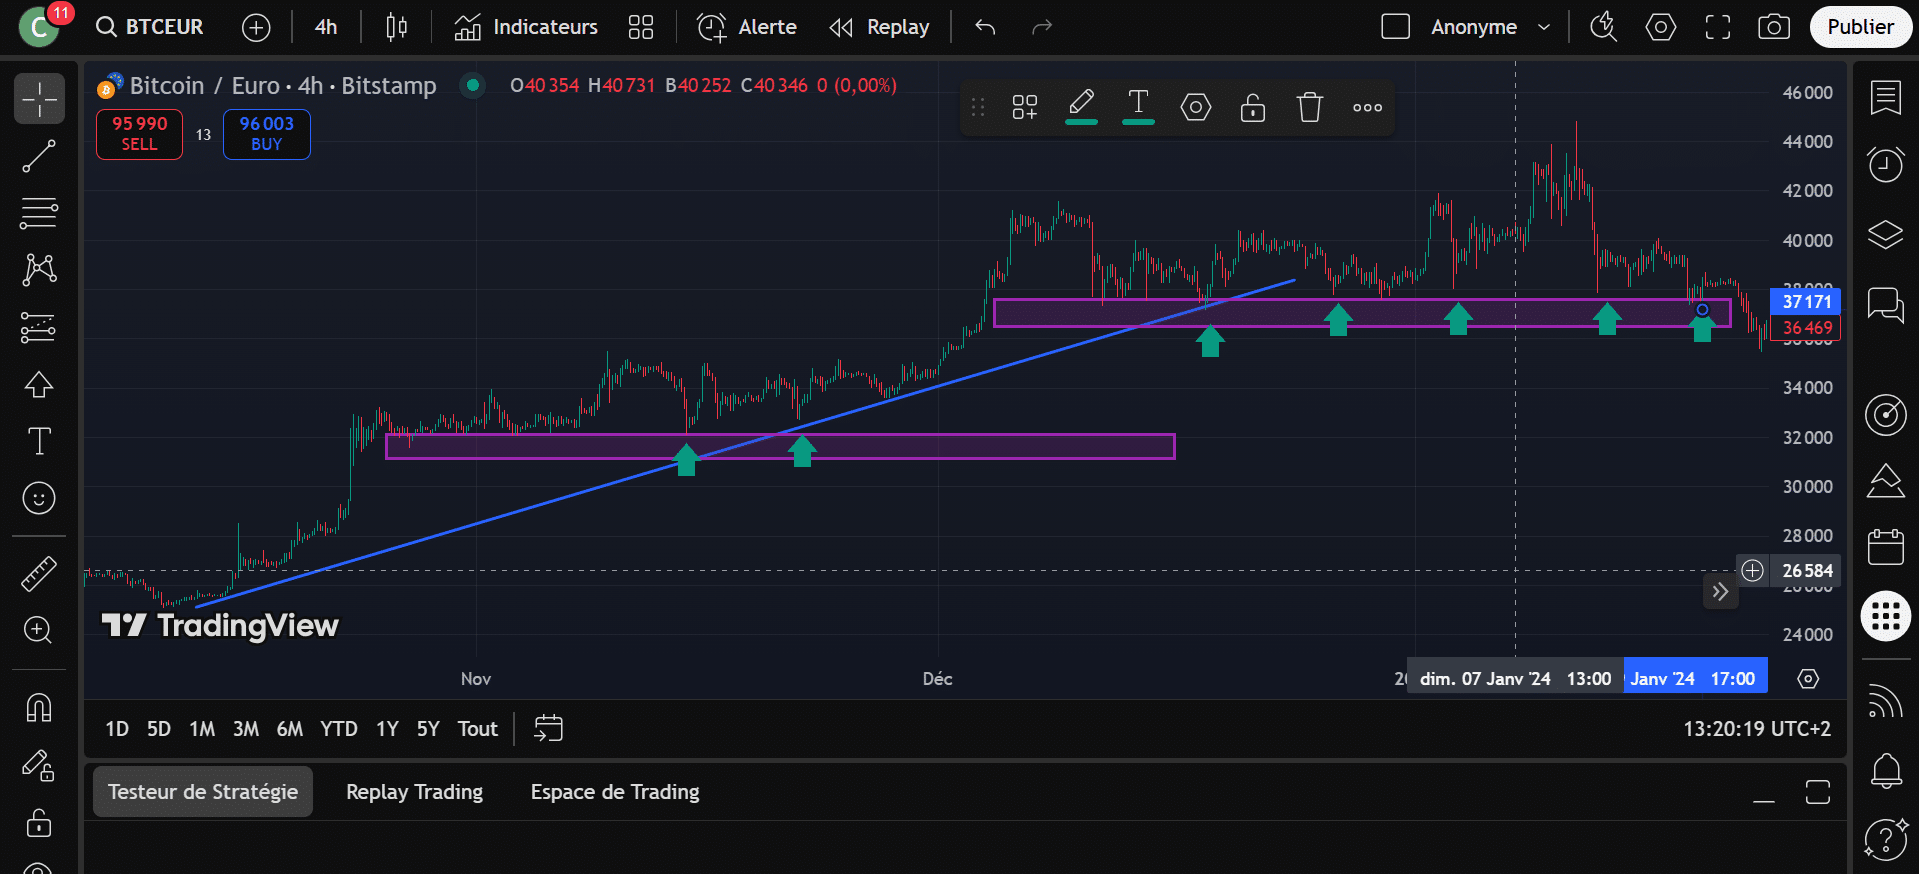Expand the Anonyme layout dropdown
Image resolution: width=1919 pixels, height=874 pixels.
pos(1544,27)
